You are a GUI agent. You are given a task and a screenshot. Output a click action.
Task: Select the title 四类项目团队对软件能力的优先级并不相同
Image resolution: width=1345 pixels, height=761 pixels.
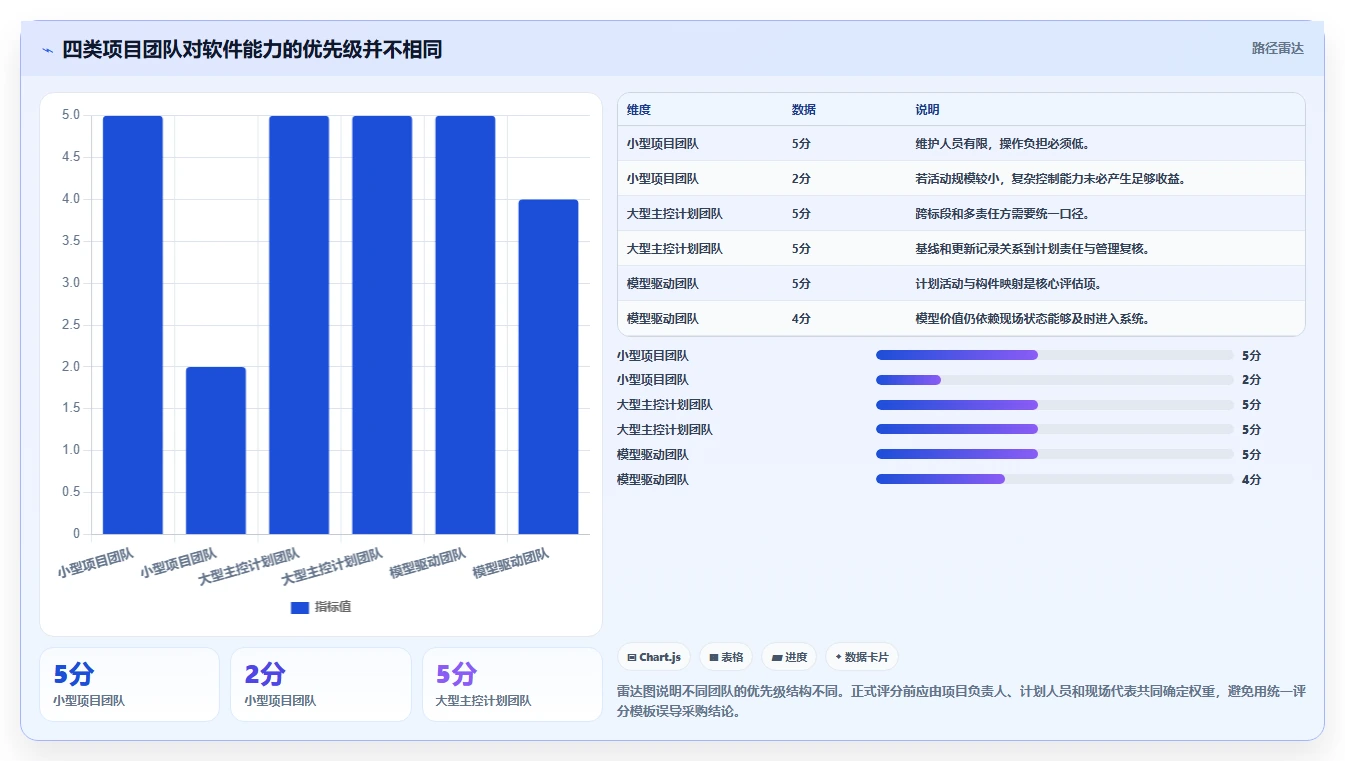click(x=252, y=50)
